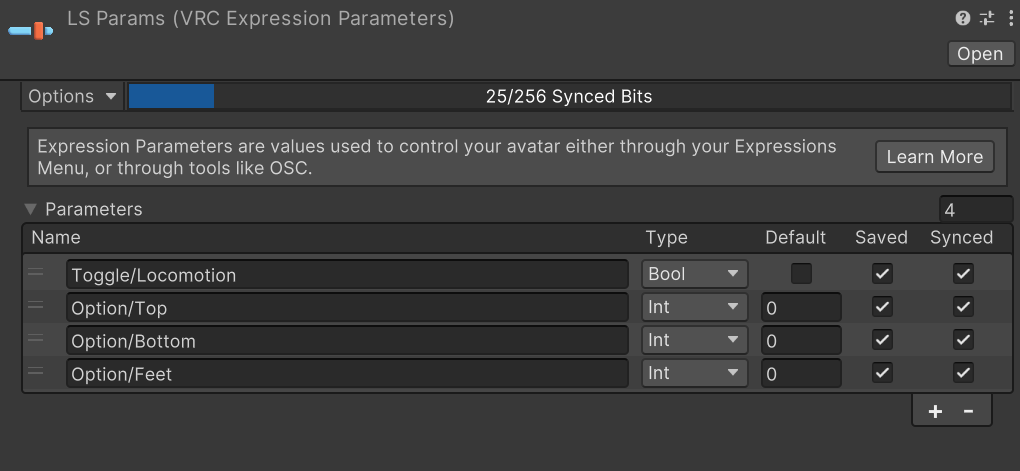The width and height of the screenshot is (1020, 471).
Task: Open the Type dropdown for Toggle/Locomotion
Action: (x=695, y=273)
